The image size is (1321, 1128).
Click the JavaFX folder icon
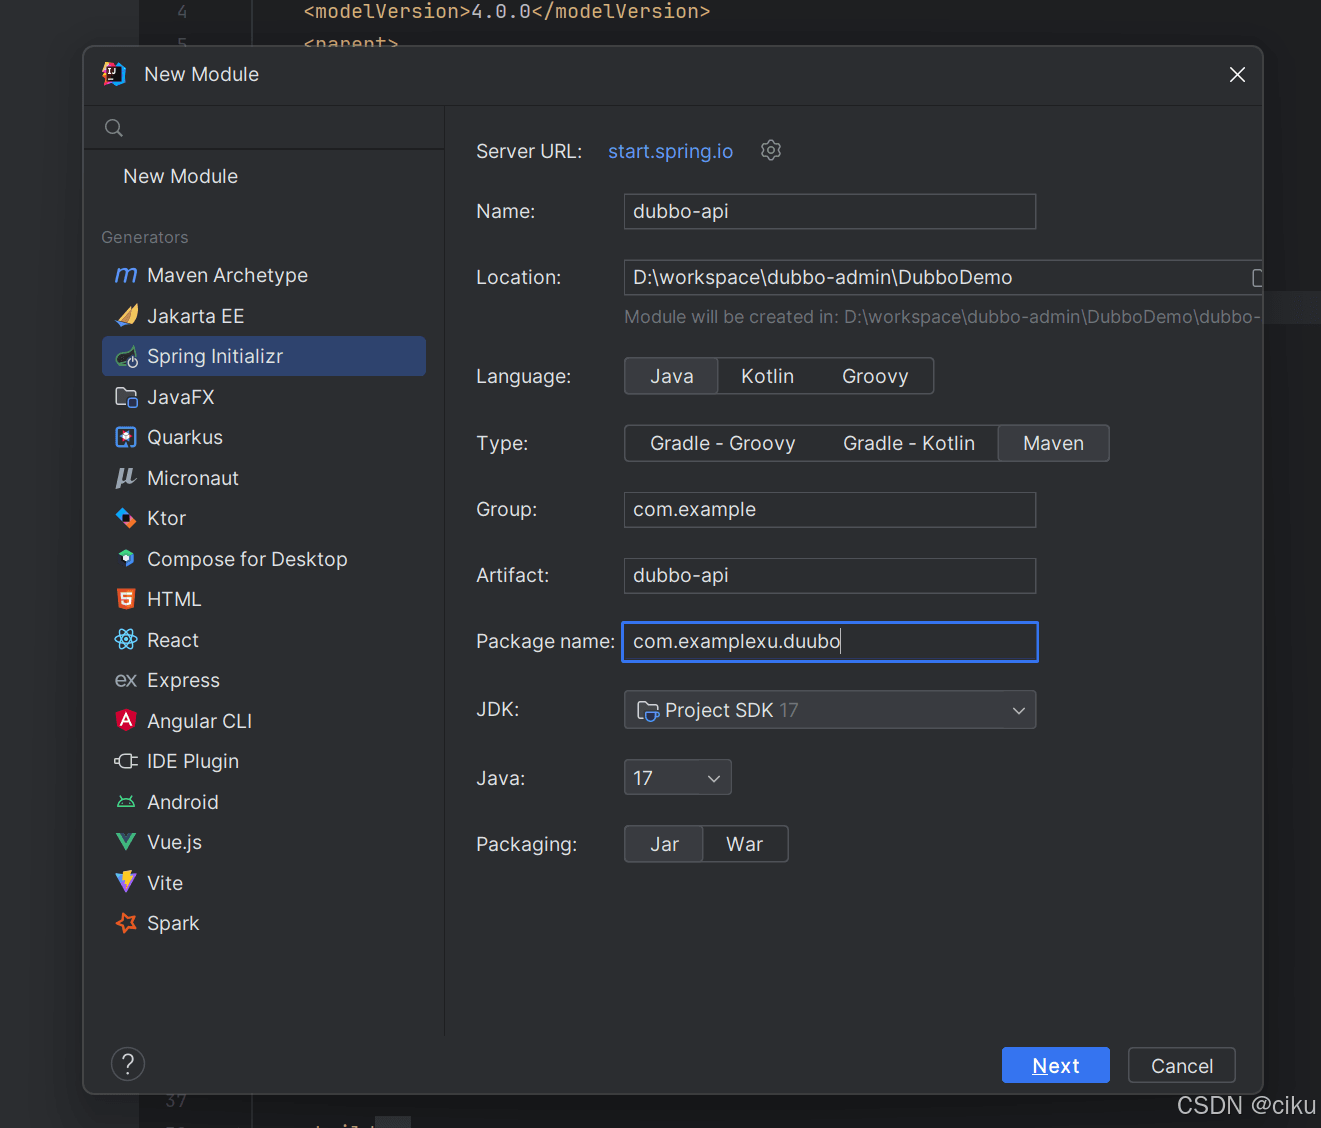[126, 397]
